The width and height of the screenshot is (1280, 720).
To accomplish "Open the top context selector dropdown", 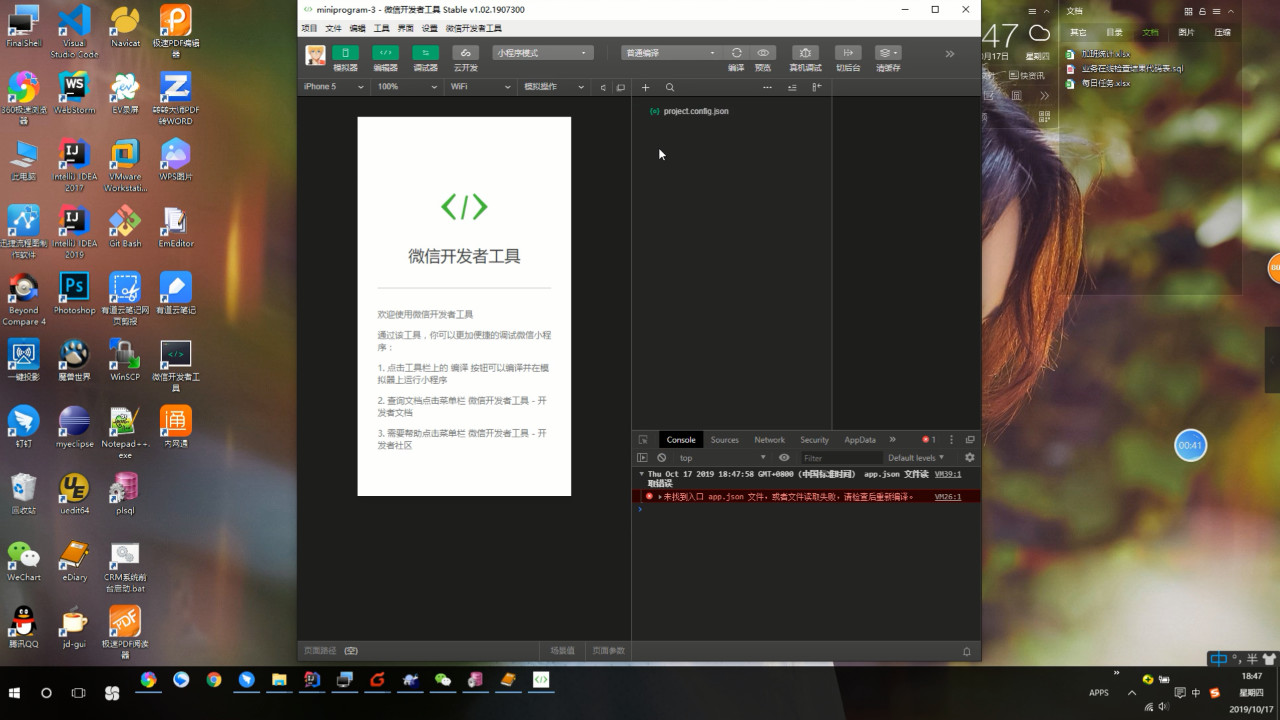I will click(x=722, y=458).
